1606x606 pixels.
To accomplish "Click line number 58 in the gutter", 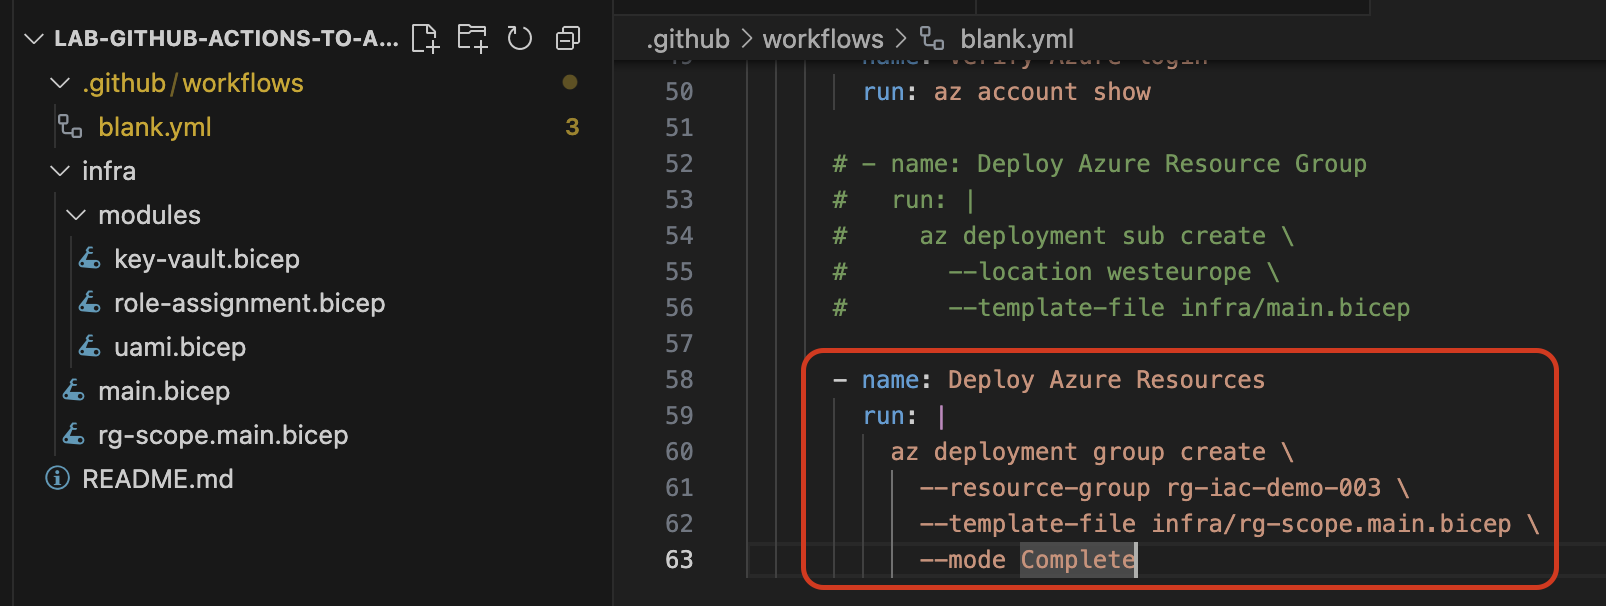I will pyautogui.click(x=679, y=380).
